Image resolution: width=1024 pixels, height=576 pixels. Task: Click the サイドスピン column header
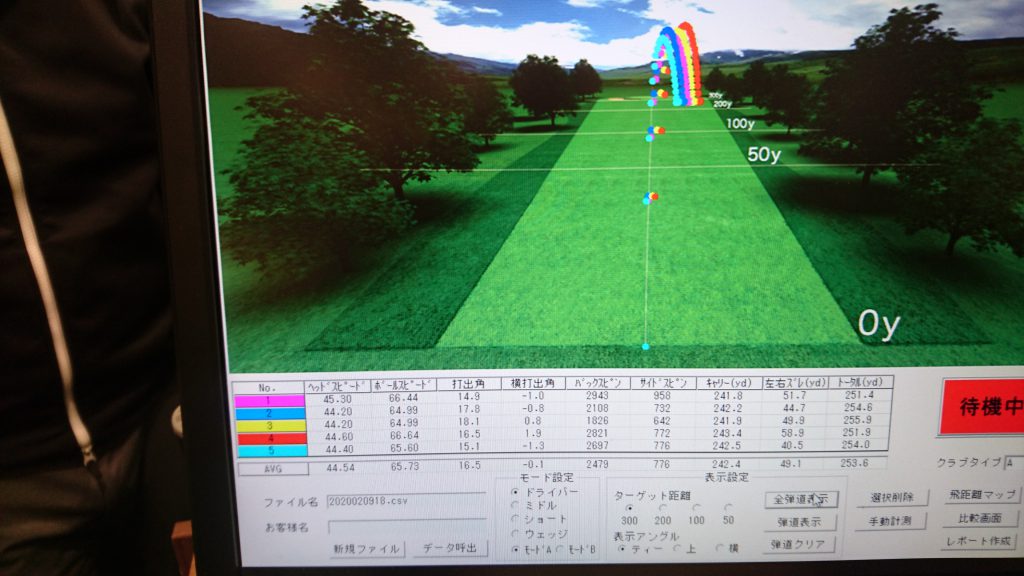pyautogui.click(x=663, y=383)
